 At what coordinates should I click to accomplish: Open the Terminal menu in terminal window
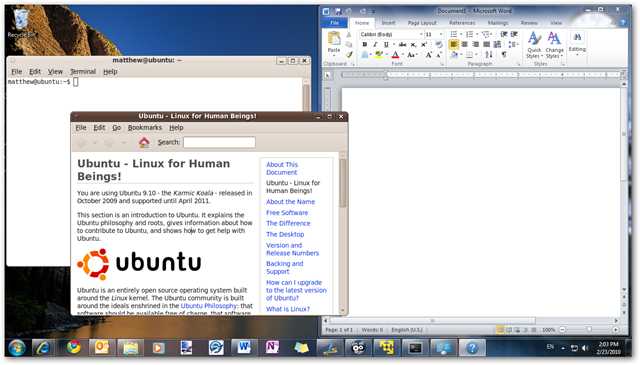(x=83, y=71)
